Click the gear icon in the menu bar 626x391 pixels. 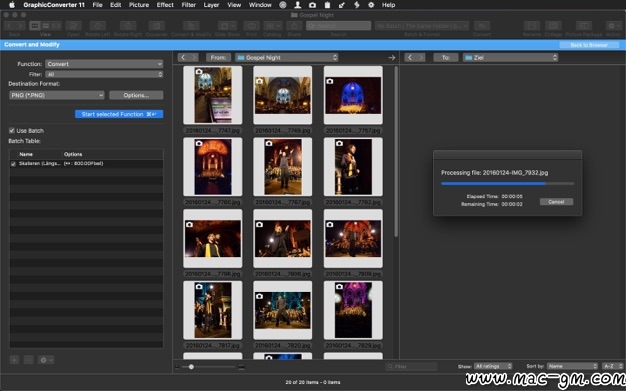click(371, 5)
